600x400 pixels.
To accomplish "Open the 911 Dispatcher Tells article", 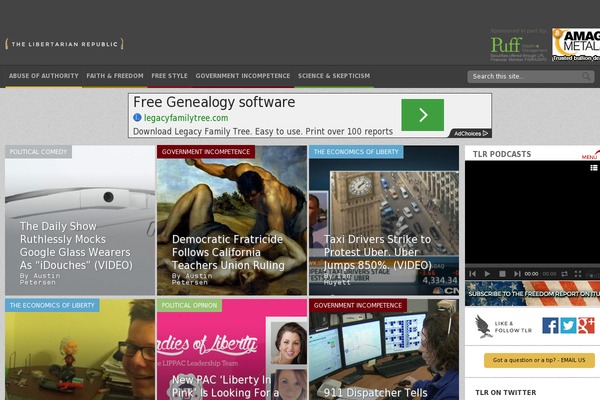I will pos(376,393).
